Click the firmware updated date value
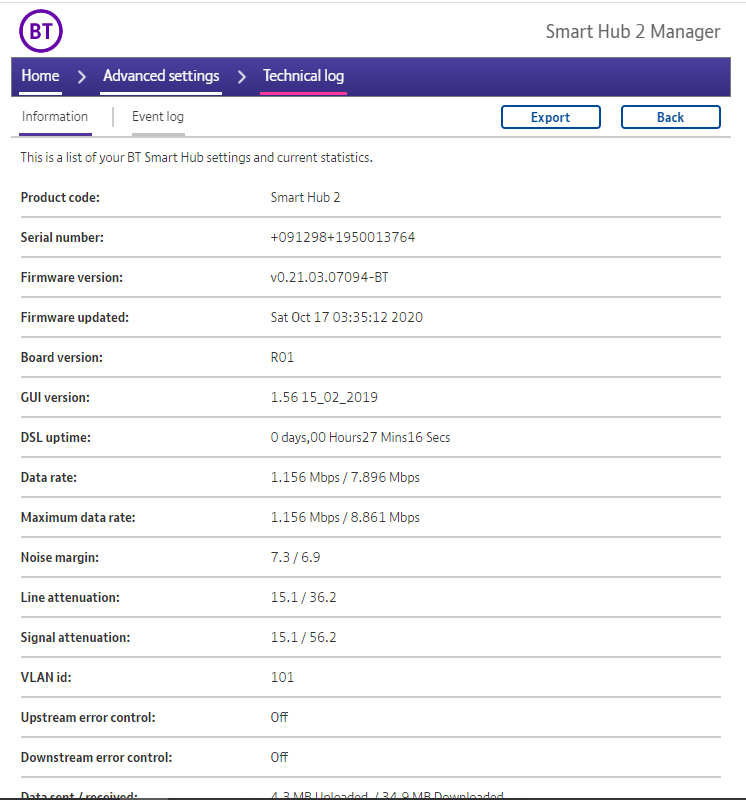Screen dimensions: 746x800 (346, 317)
